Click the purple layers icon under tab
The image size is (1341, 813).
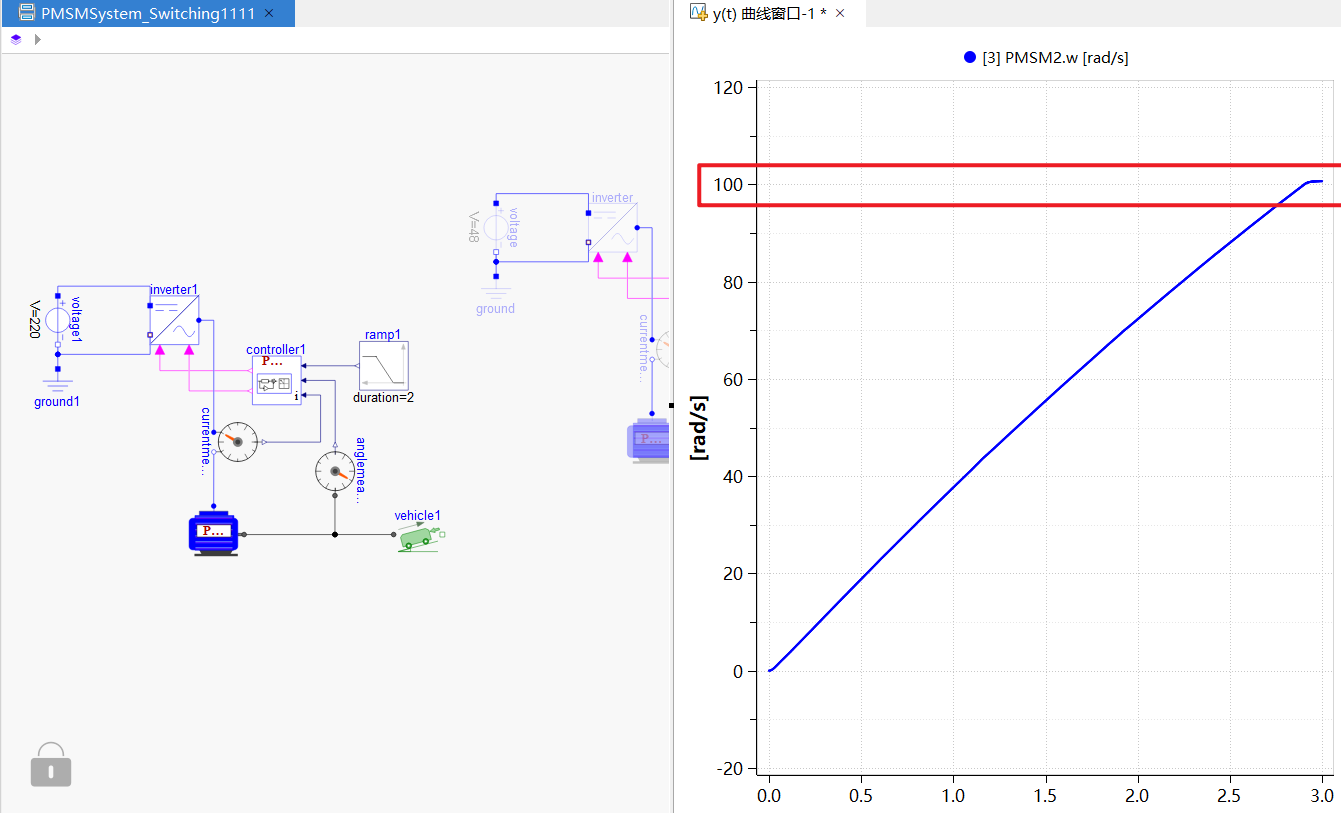pyautogui.click(x=16, y=40)
